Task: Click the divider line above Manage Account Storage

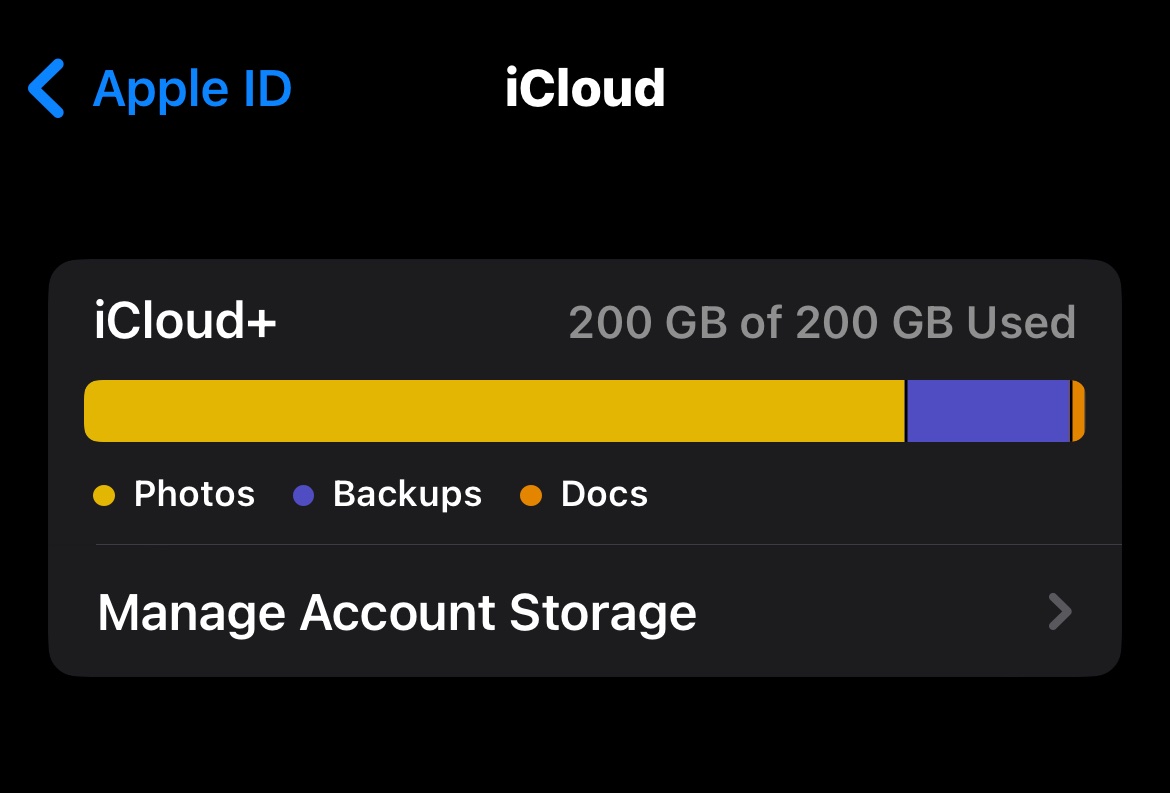Action: tap(609, 545)
